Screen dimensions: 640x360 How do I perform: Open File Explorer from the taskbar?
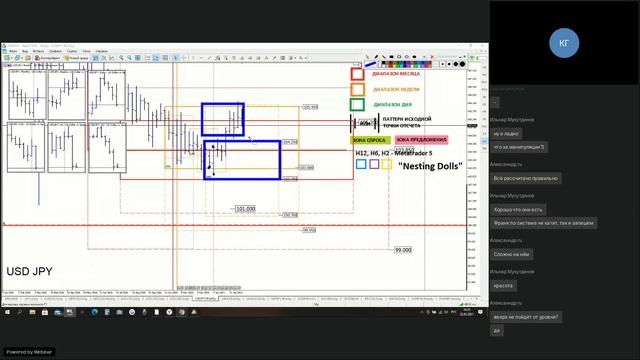(x=32, y=312)
